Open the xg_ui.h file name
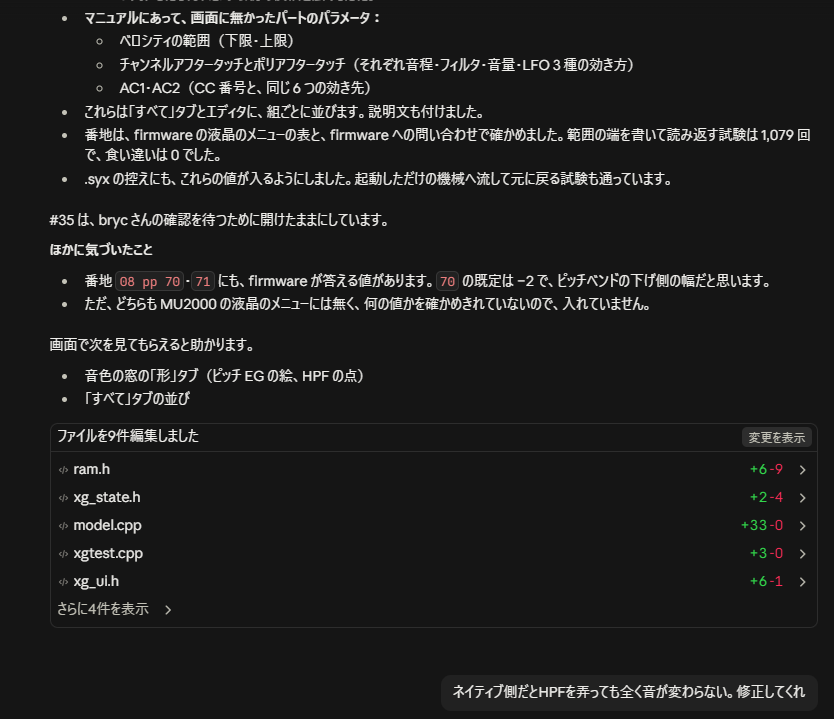This screenshot has height=719, width=834. point(96,581)
